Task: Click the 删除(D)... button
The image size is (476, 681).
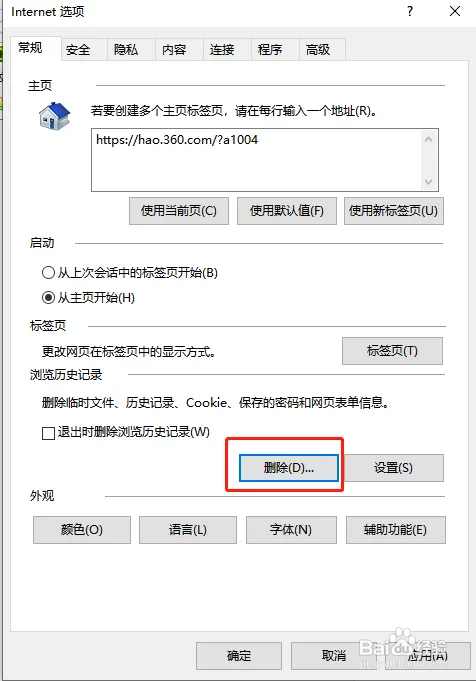Action: (289, 468)
